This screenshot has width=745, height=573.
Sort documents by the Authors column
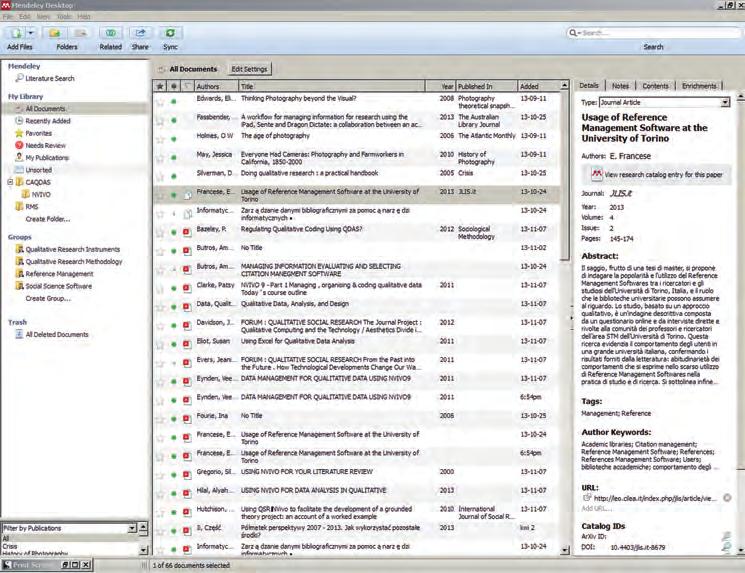point(216,86)
